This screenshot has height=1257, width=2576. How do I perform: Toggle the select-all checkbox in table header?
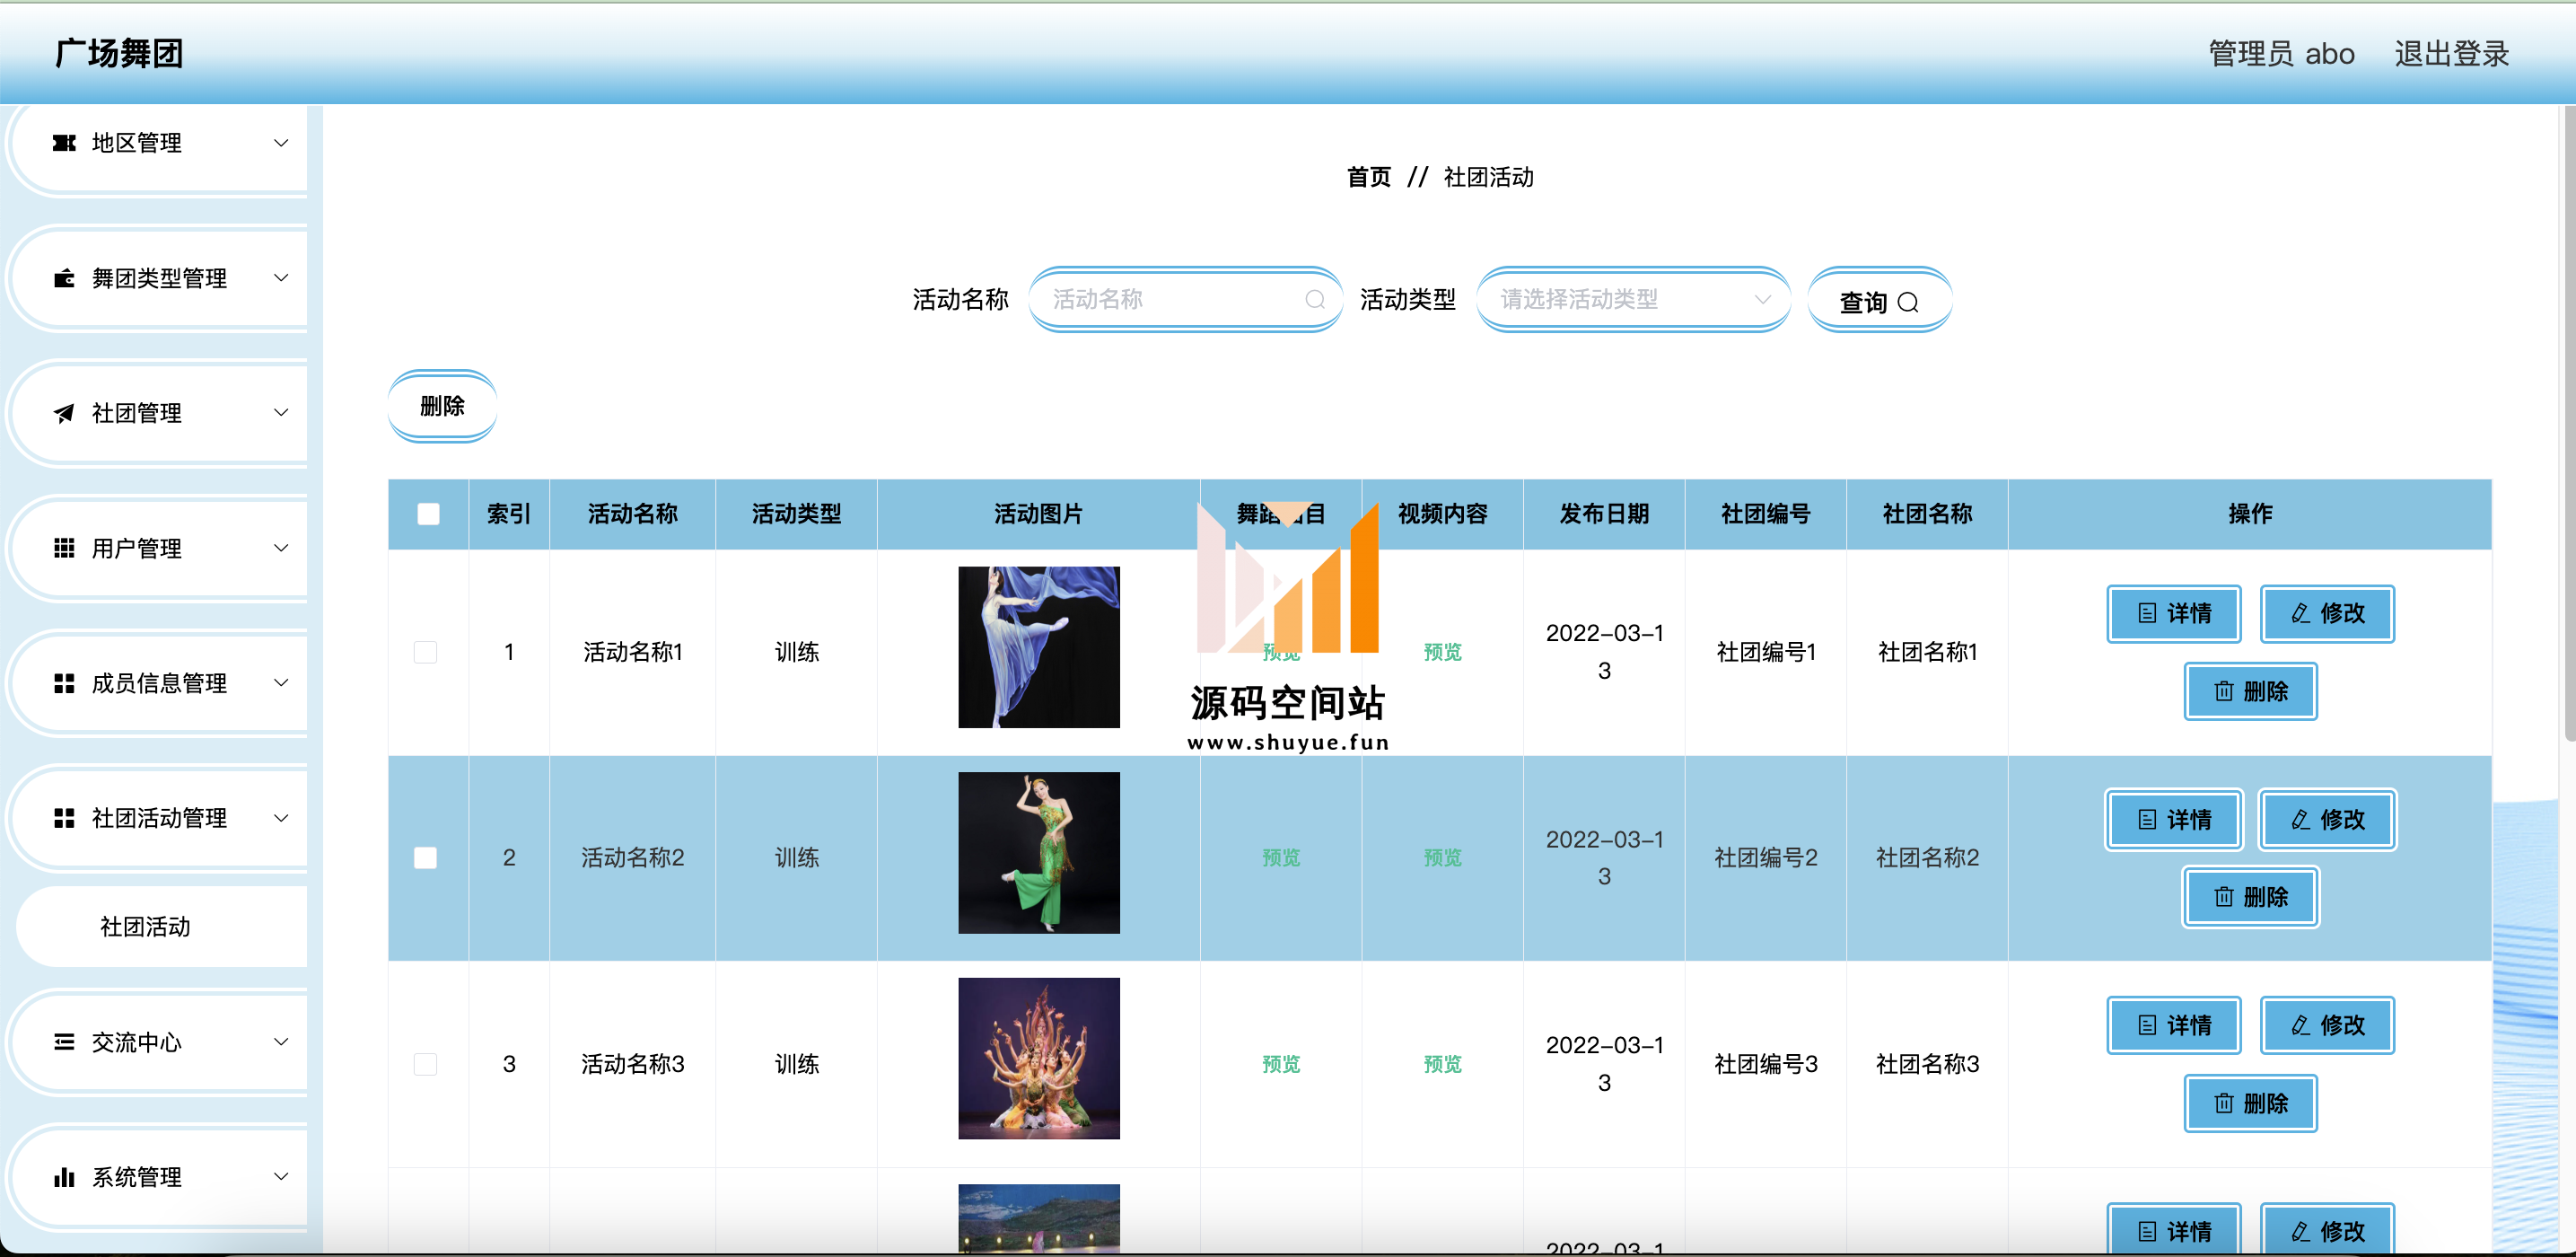pyautogui.click(x=428, y=514)
